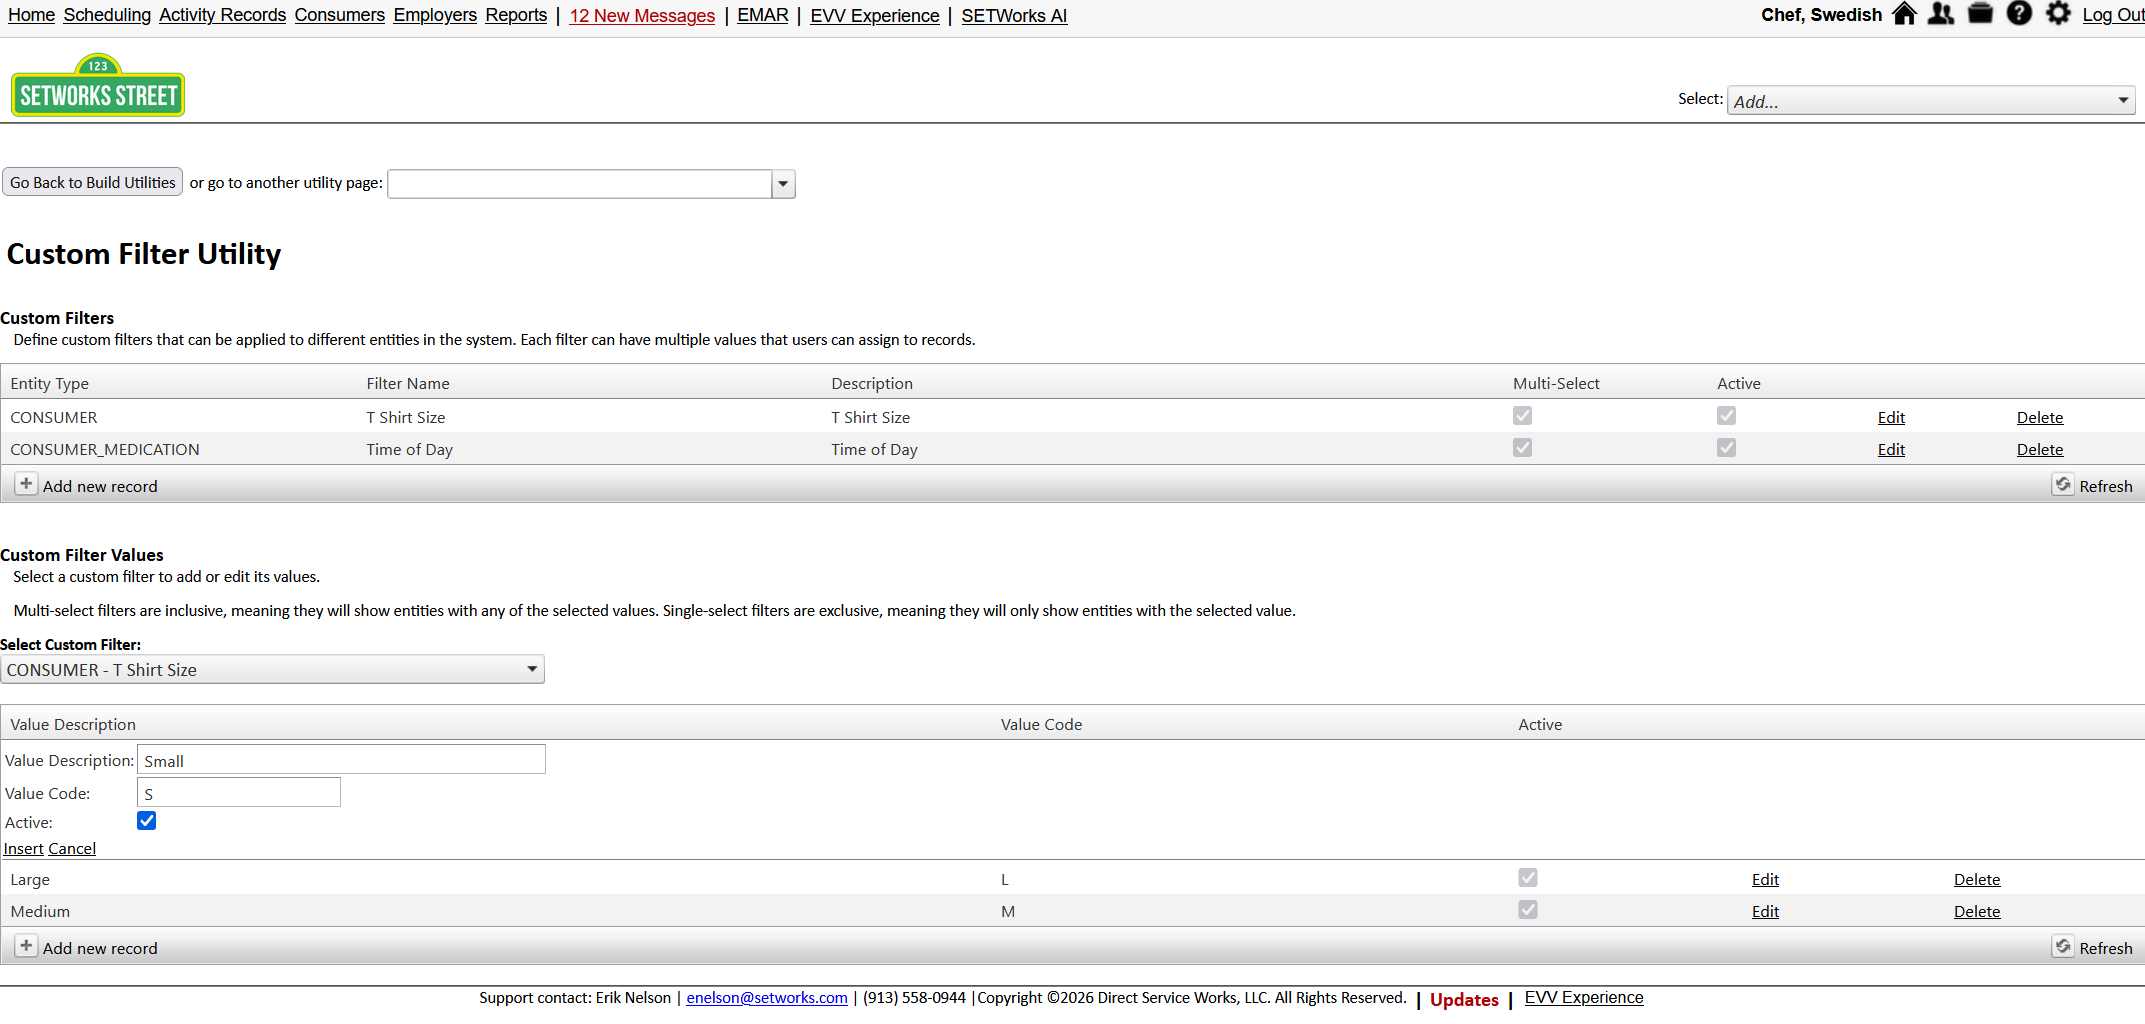The image size is (2145, 1024).
Task: Toggle Active checkbox for the Large value
Action: (x=1527, y=878)
